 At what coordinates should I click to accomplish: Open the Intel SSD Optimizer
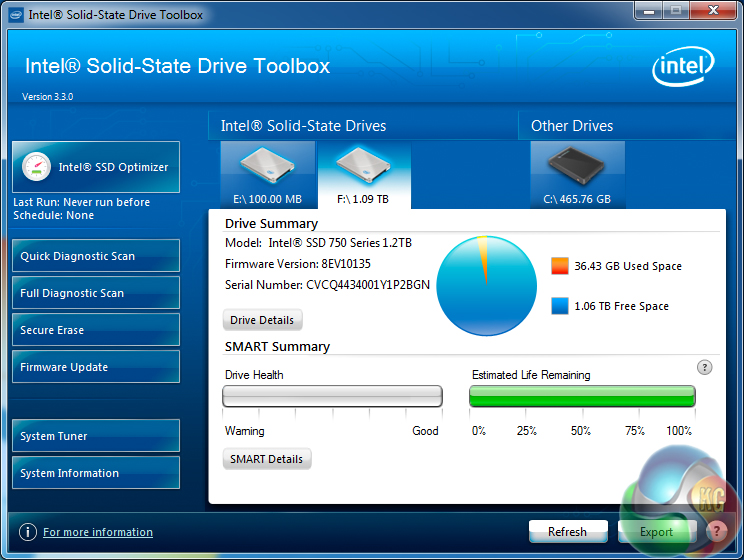pyautogui.click(x=96, y=167)
